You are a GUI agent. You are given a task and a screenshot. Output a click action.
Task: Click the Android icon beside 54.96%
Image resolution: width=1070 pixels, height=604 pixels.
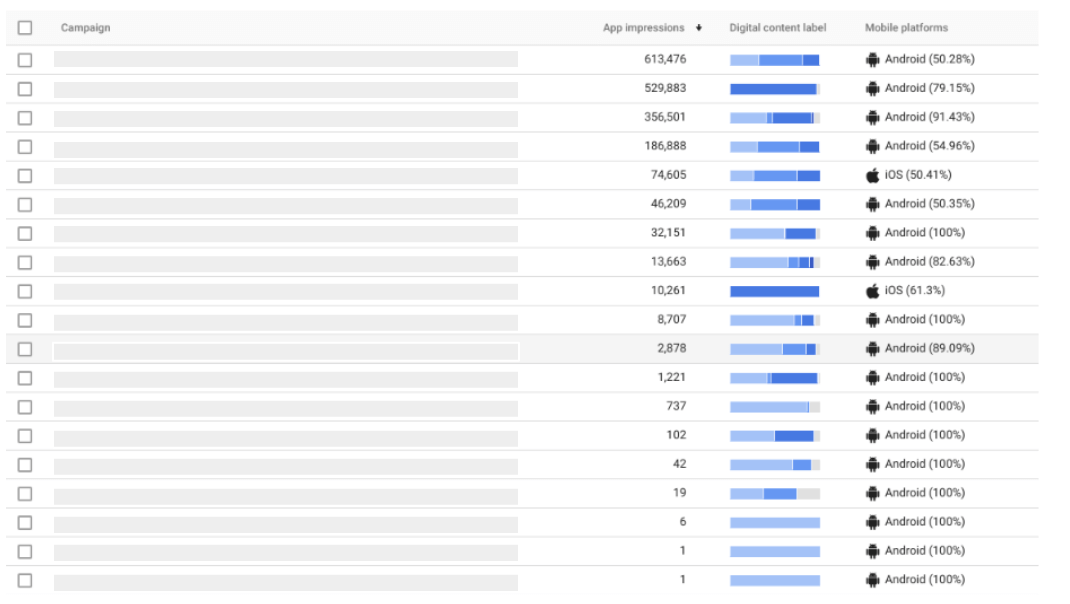pyautogui.click(x=872, y=146)
